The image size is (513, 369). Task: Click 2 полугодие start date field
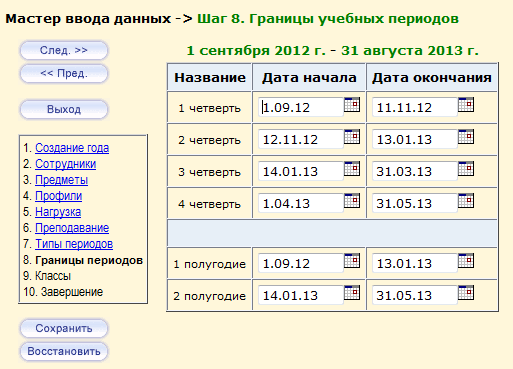click(x=301, y=295)
